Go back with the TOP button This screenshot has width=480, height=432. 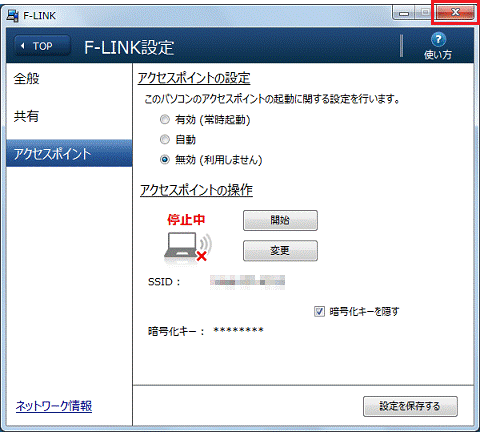coord(42,46)
